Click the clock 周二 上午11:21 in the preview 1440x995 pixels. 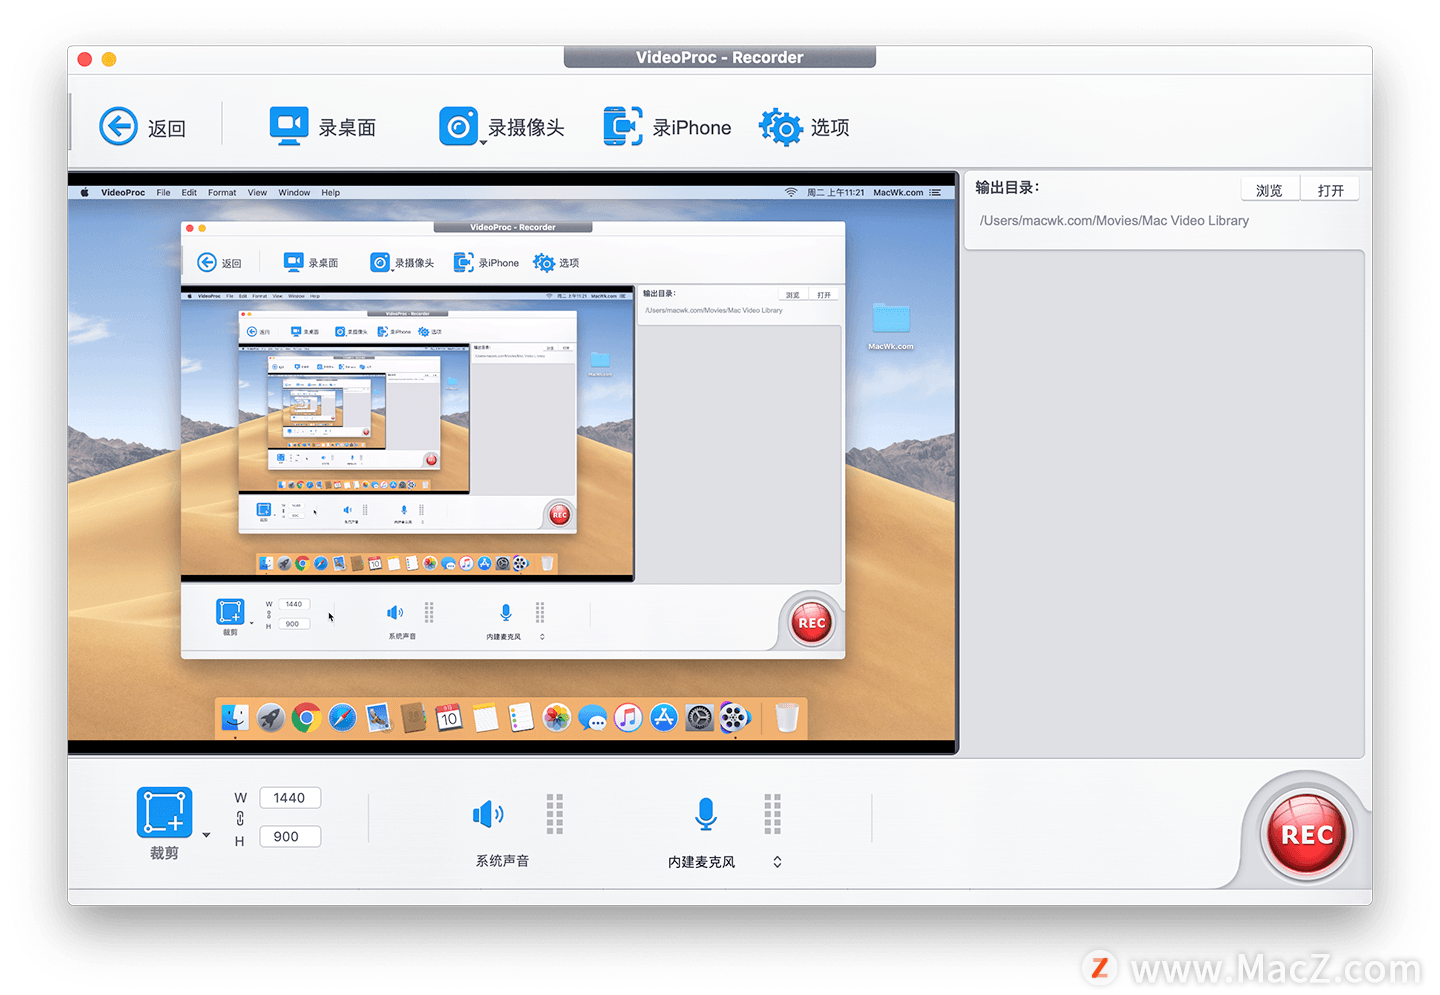pos(836,192)
